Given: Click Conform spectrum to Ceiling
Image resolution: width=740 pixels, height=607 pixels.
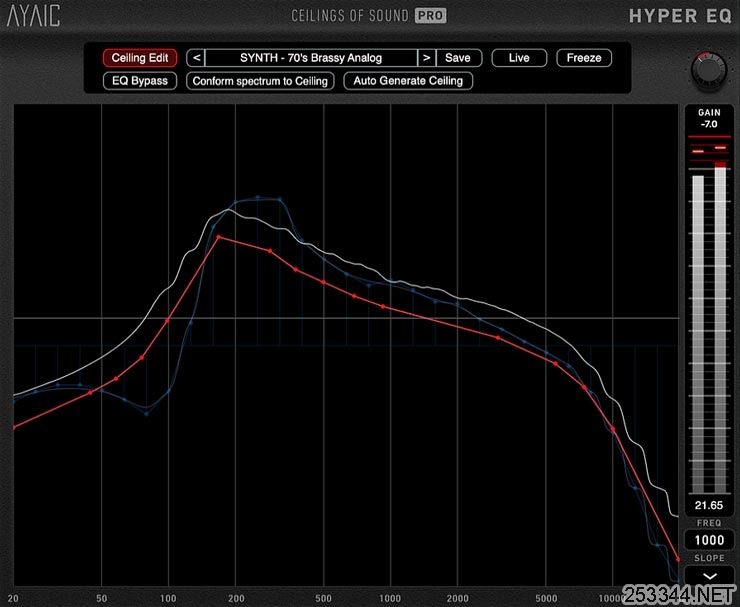Looking at the screenshot, I should tap(260, 81).
